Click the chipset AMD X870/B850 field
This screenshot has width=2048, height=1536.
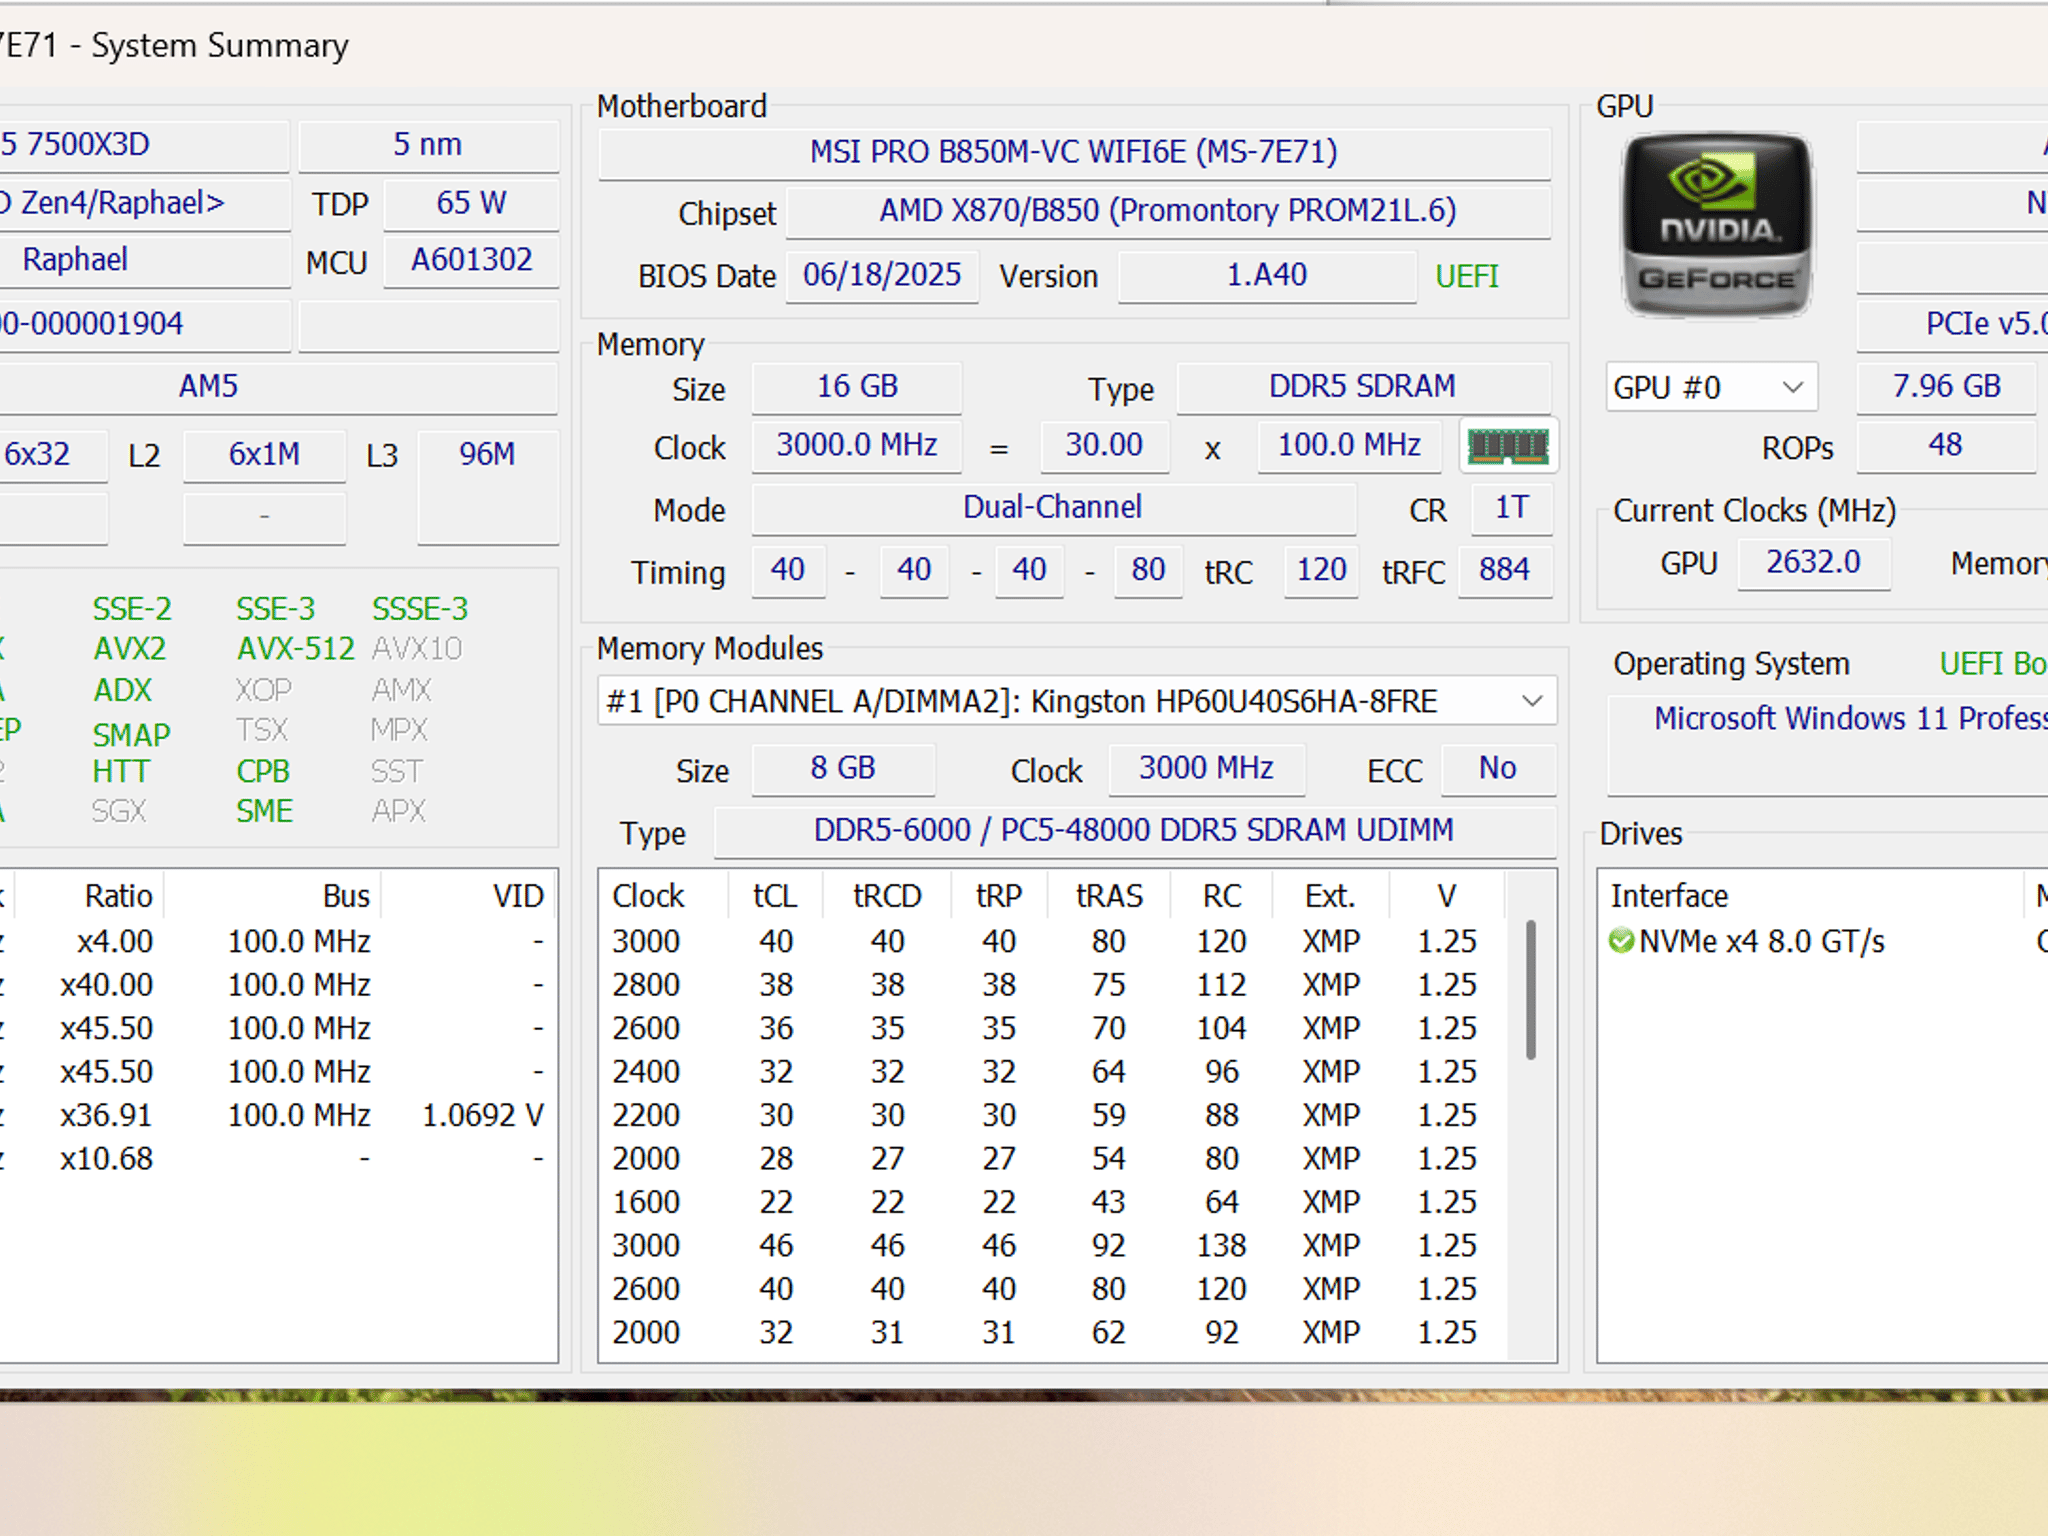[1168, 211]
